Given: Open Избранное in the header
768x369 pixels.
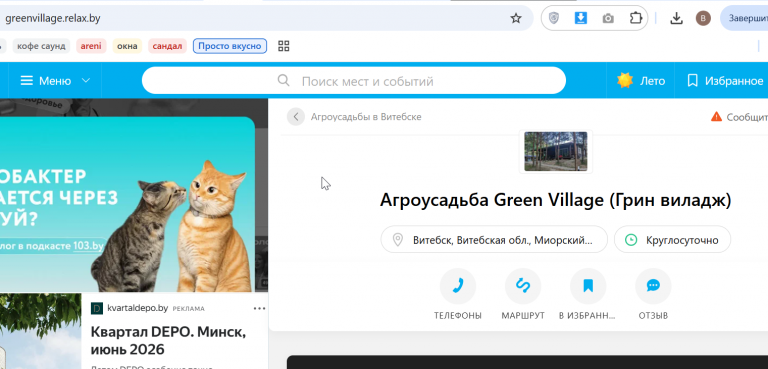Looking at the screenshot, I should click(725, 81).
